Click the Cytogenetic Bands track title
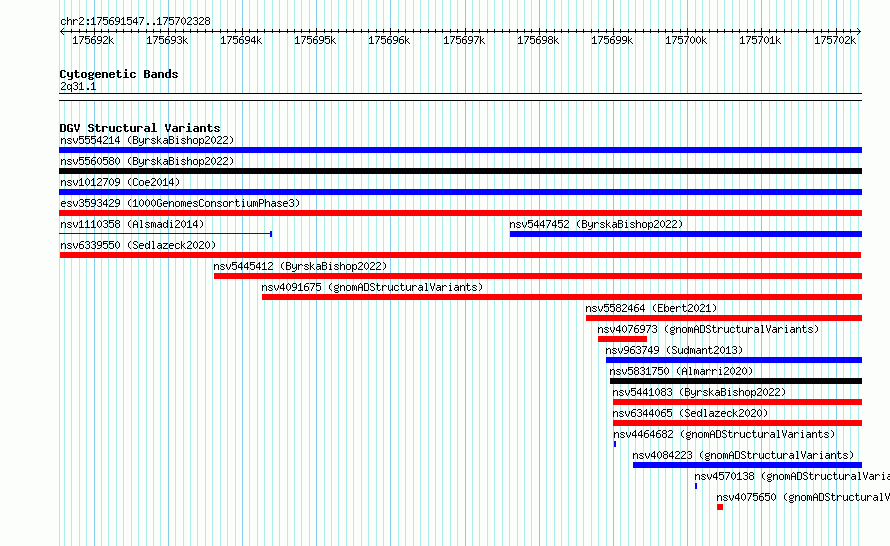Image resolution: width=890 pixels, height=546 pixels. (119, 74)
